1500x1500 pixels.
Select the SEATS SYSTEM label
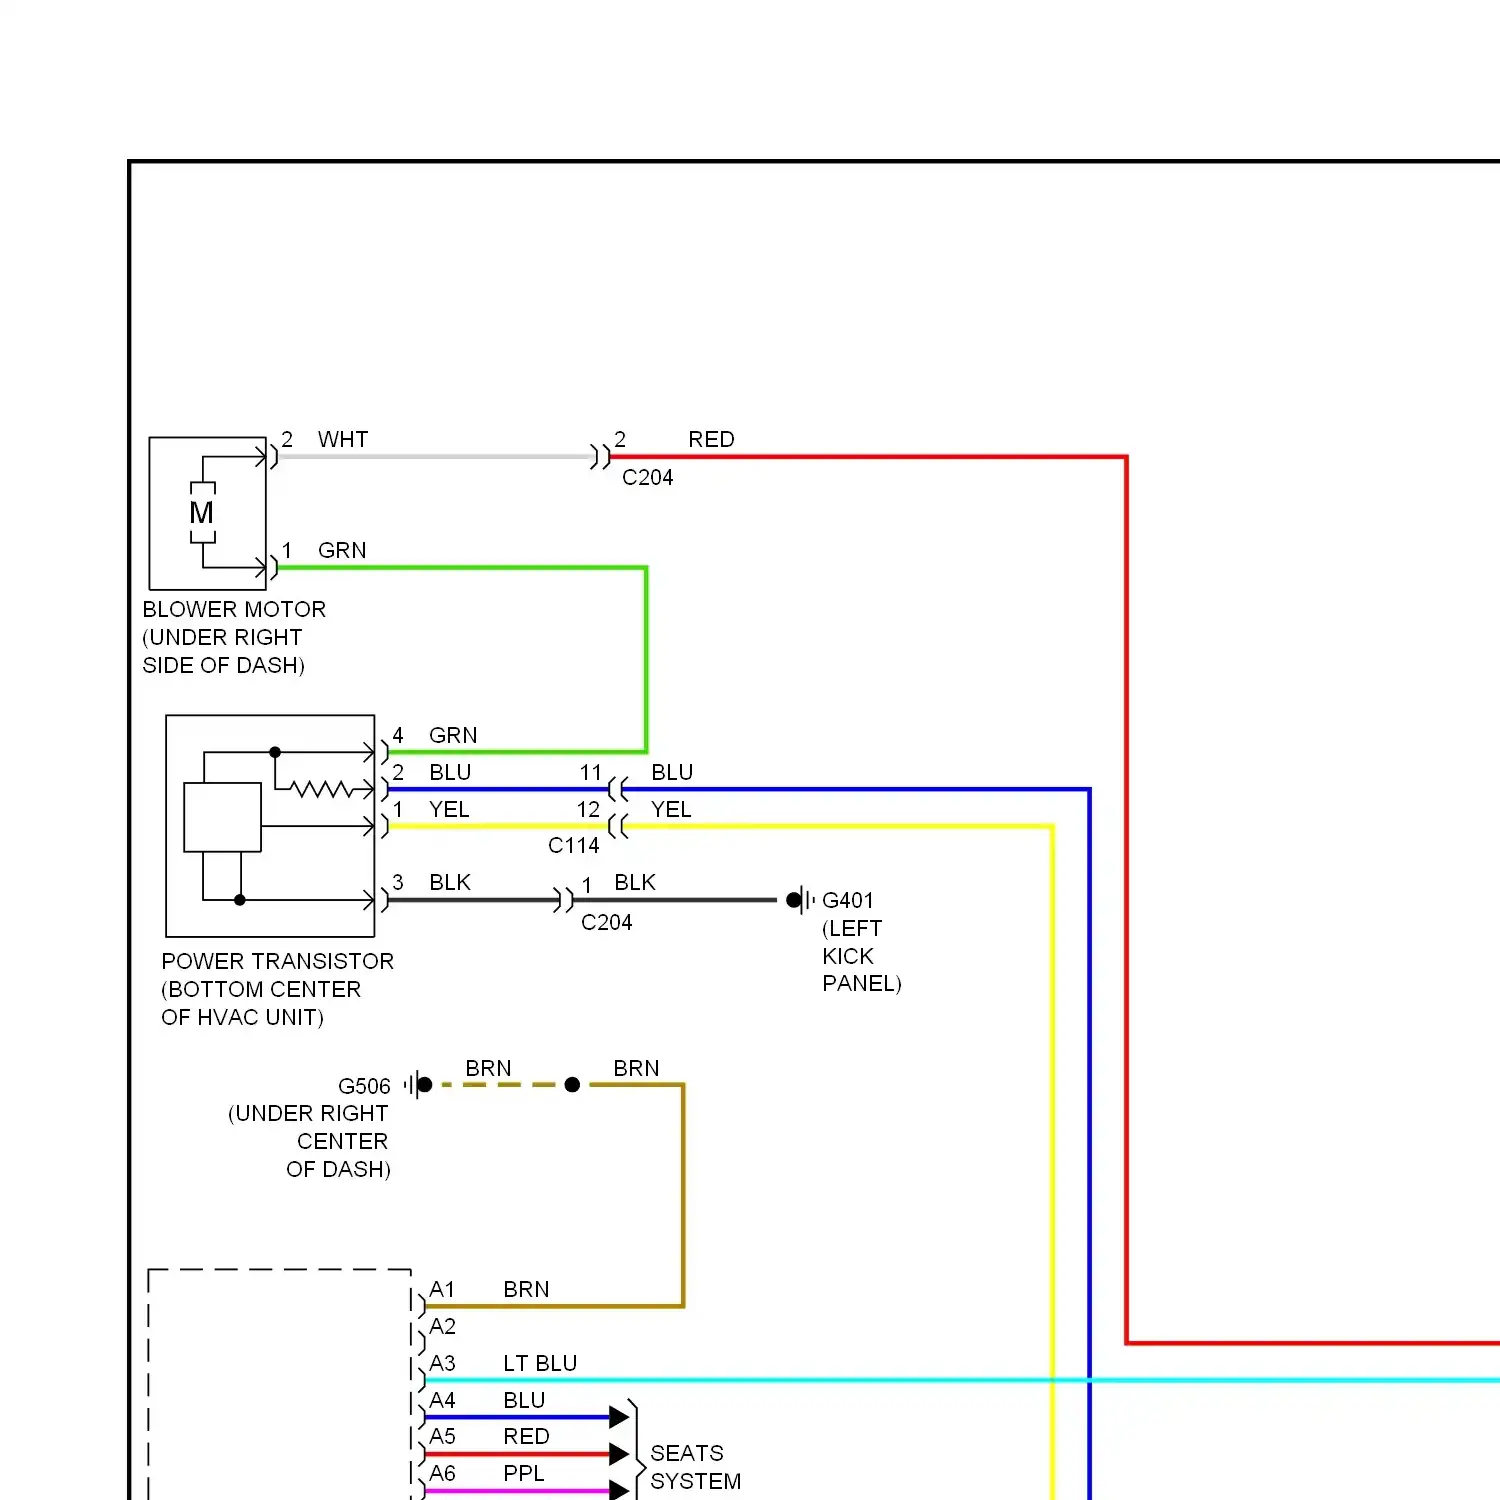tap(695, 1467)
